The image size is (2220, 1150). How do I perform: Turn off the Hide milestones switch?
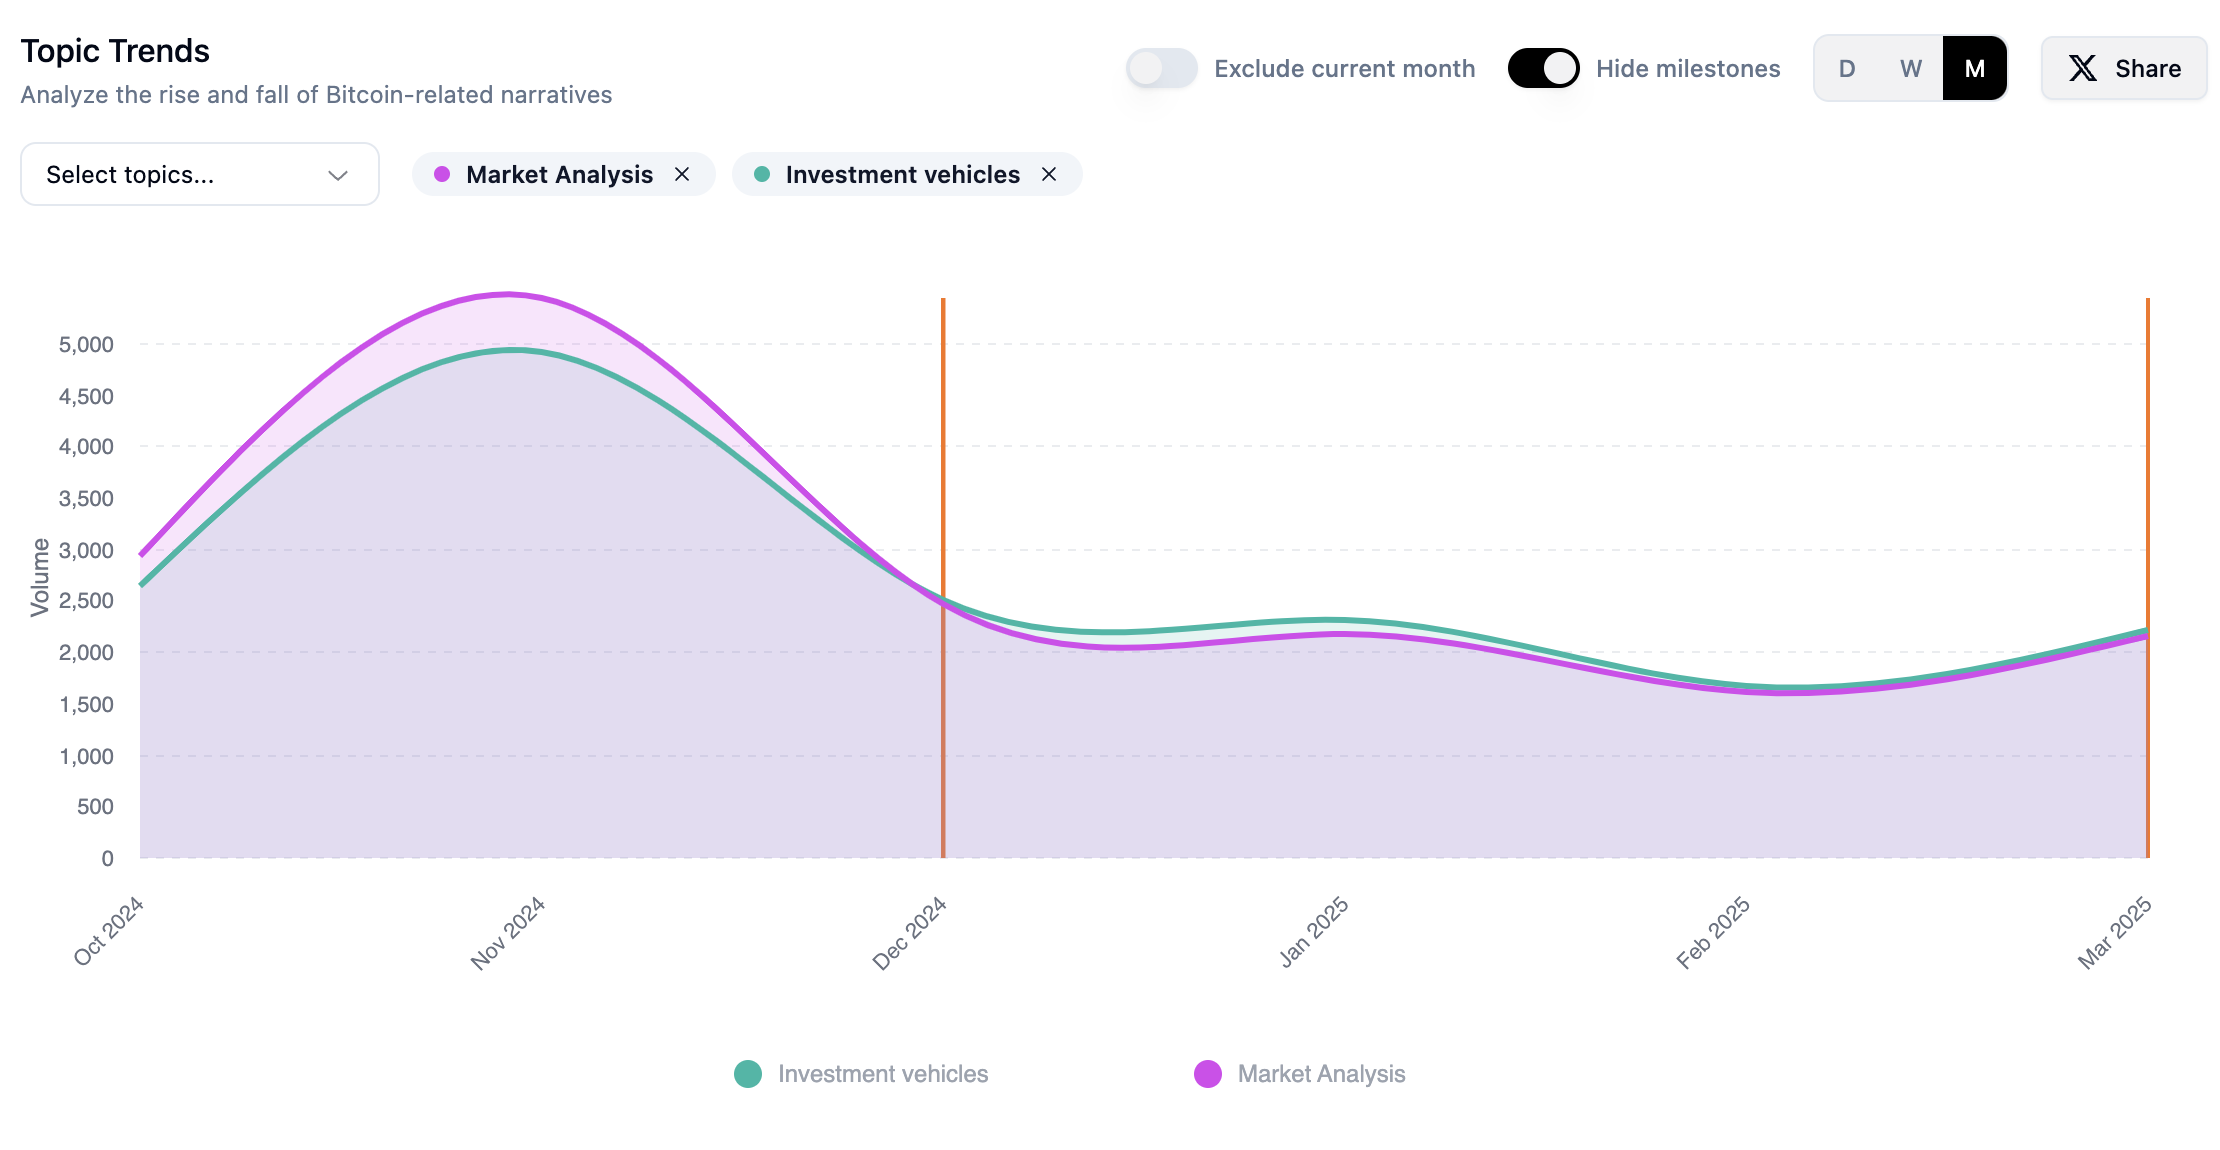(x=1543, y=68)
